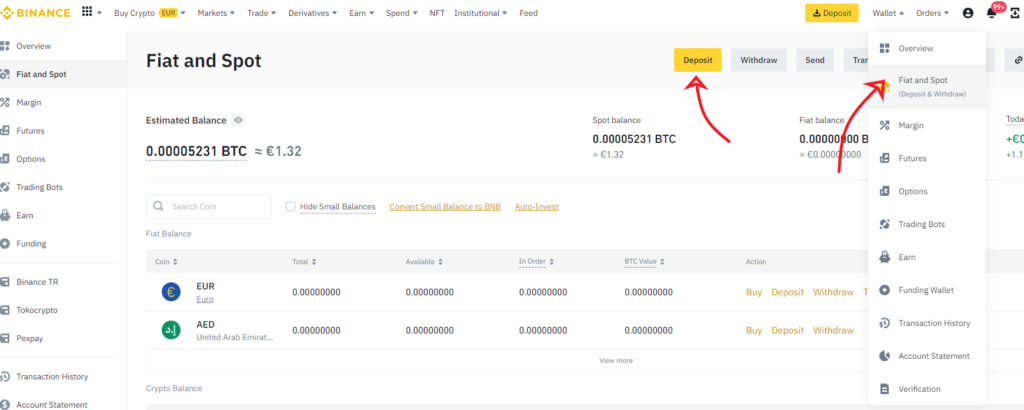Click Pexpay icon in sidebar
This screenshot has height=410, width=1024.
5,338
